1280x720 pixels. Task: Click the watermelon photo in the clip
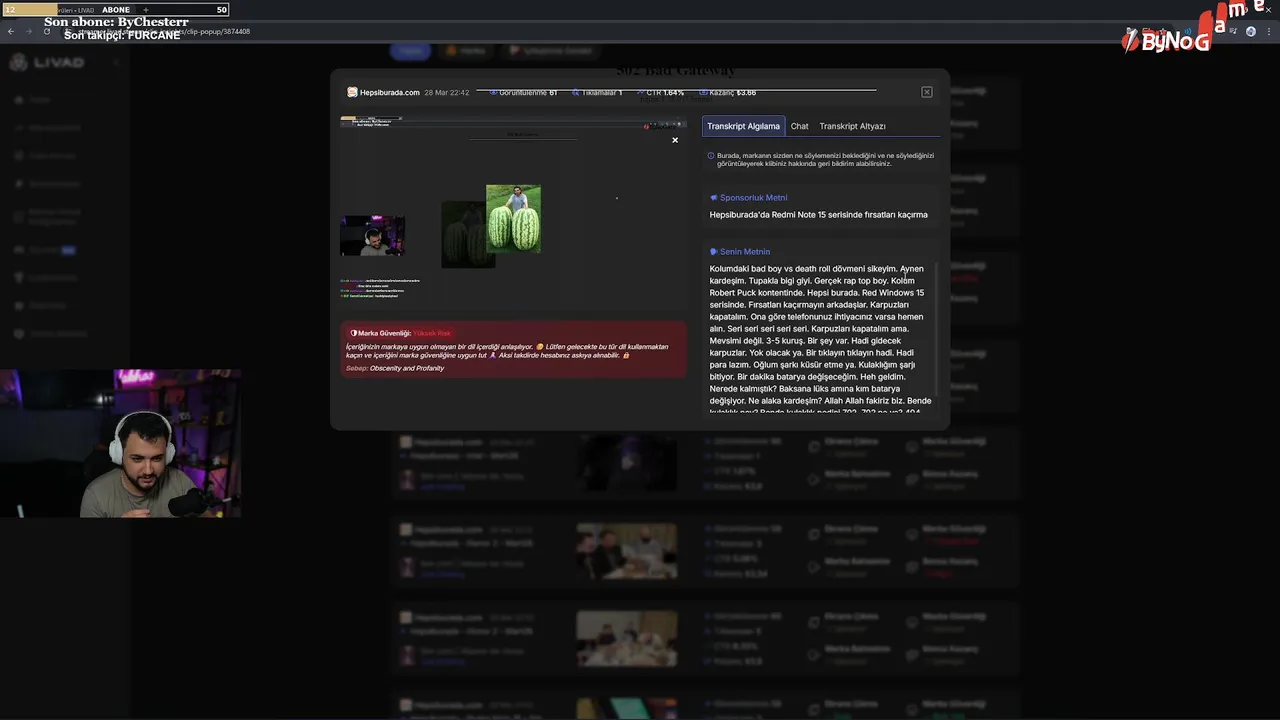click(x=513, y=218)
